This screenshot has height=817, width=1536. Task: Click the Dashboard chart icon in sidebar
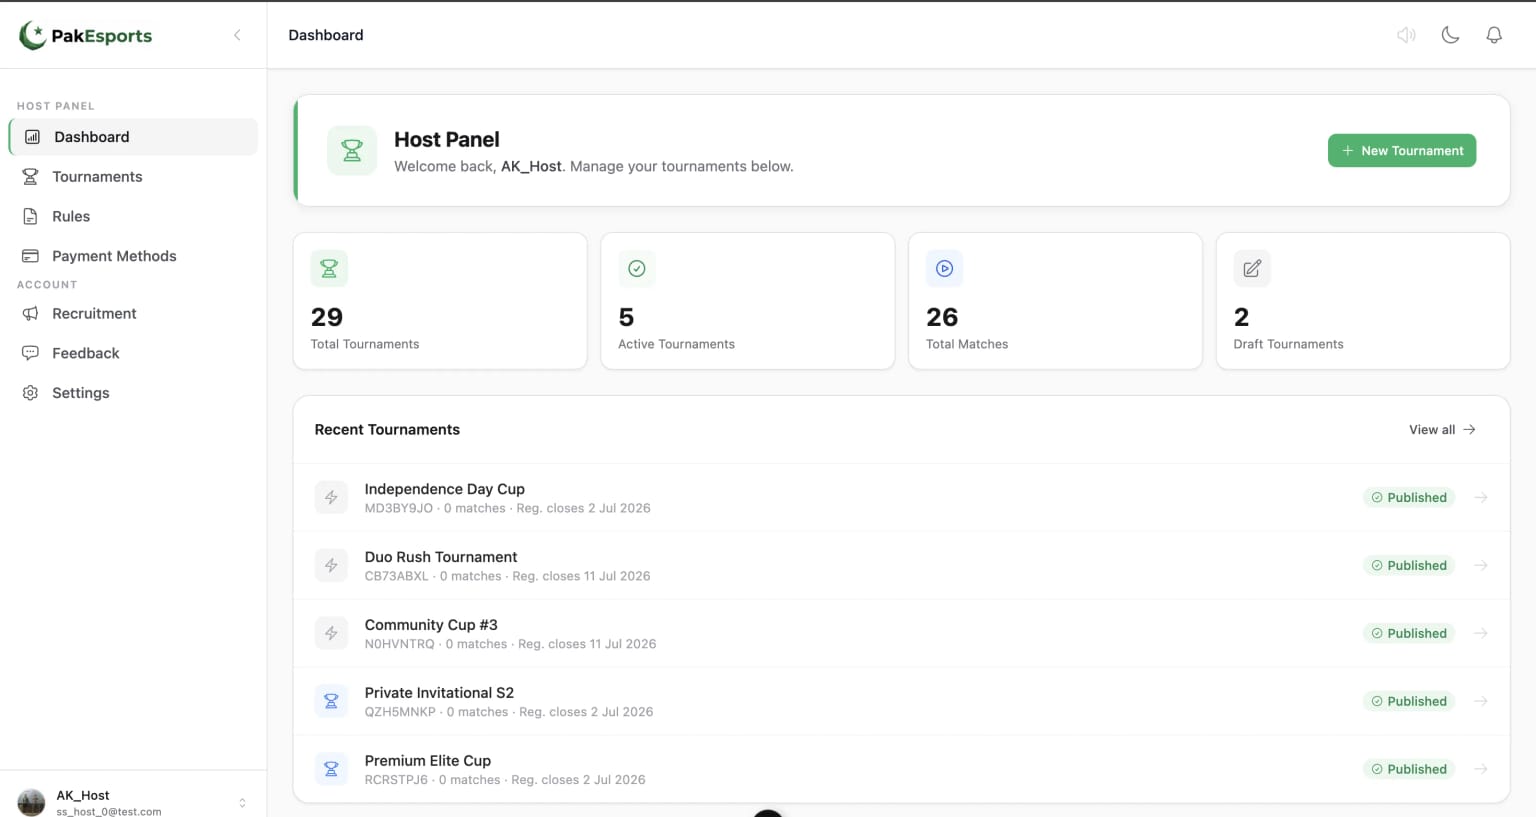[32, 137]
